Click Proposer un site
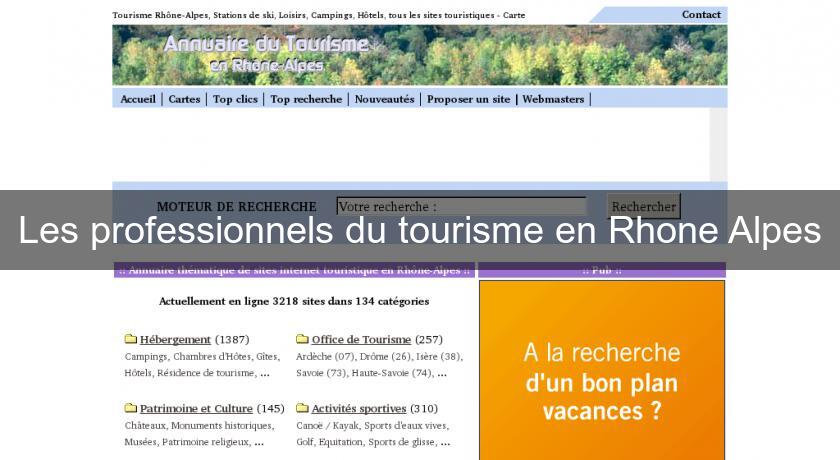Viewport: 840px width, 460px height. (468, 99)
